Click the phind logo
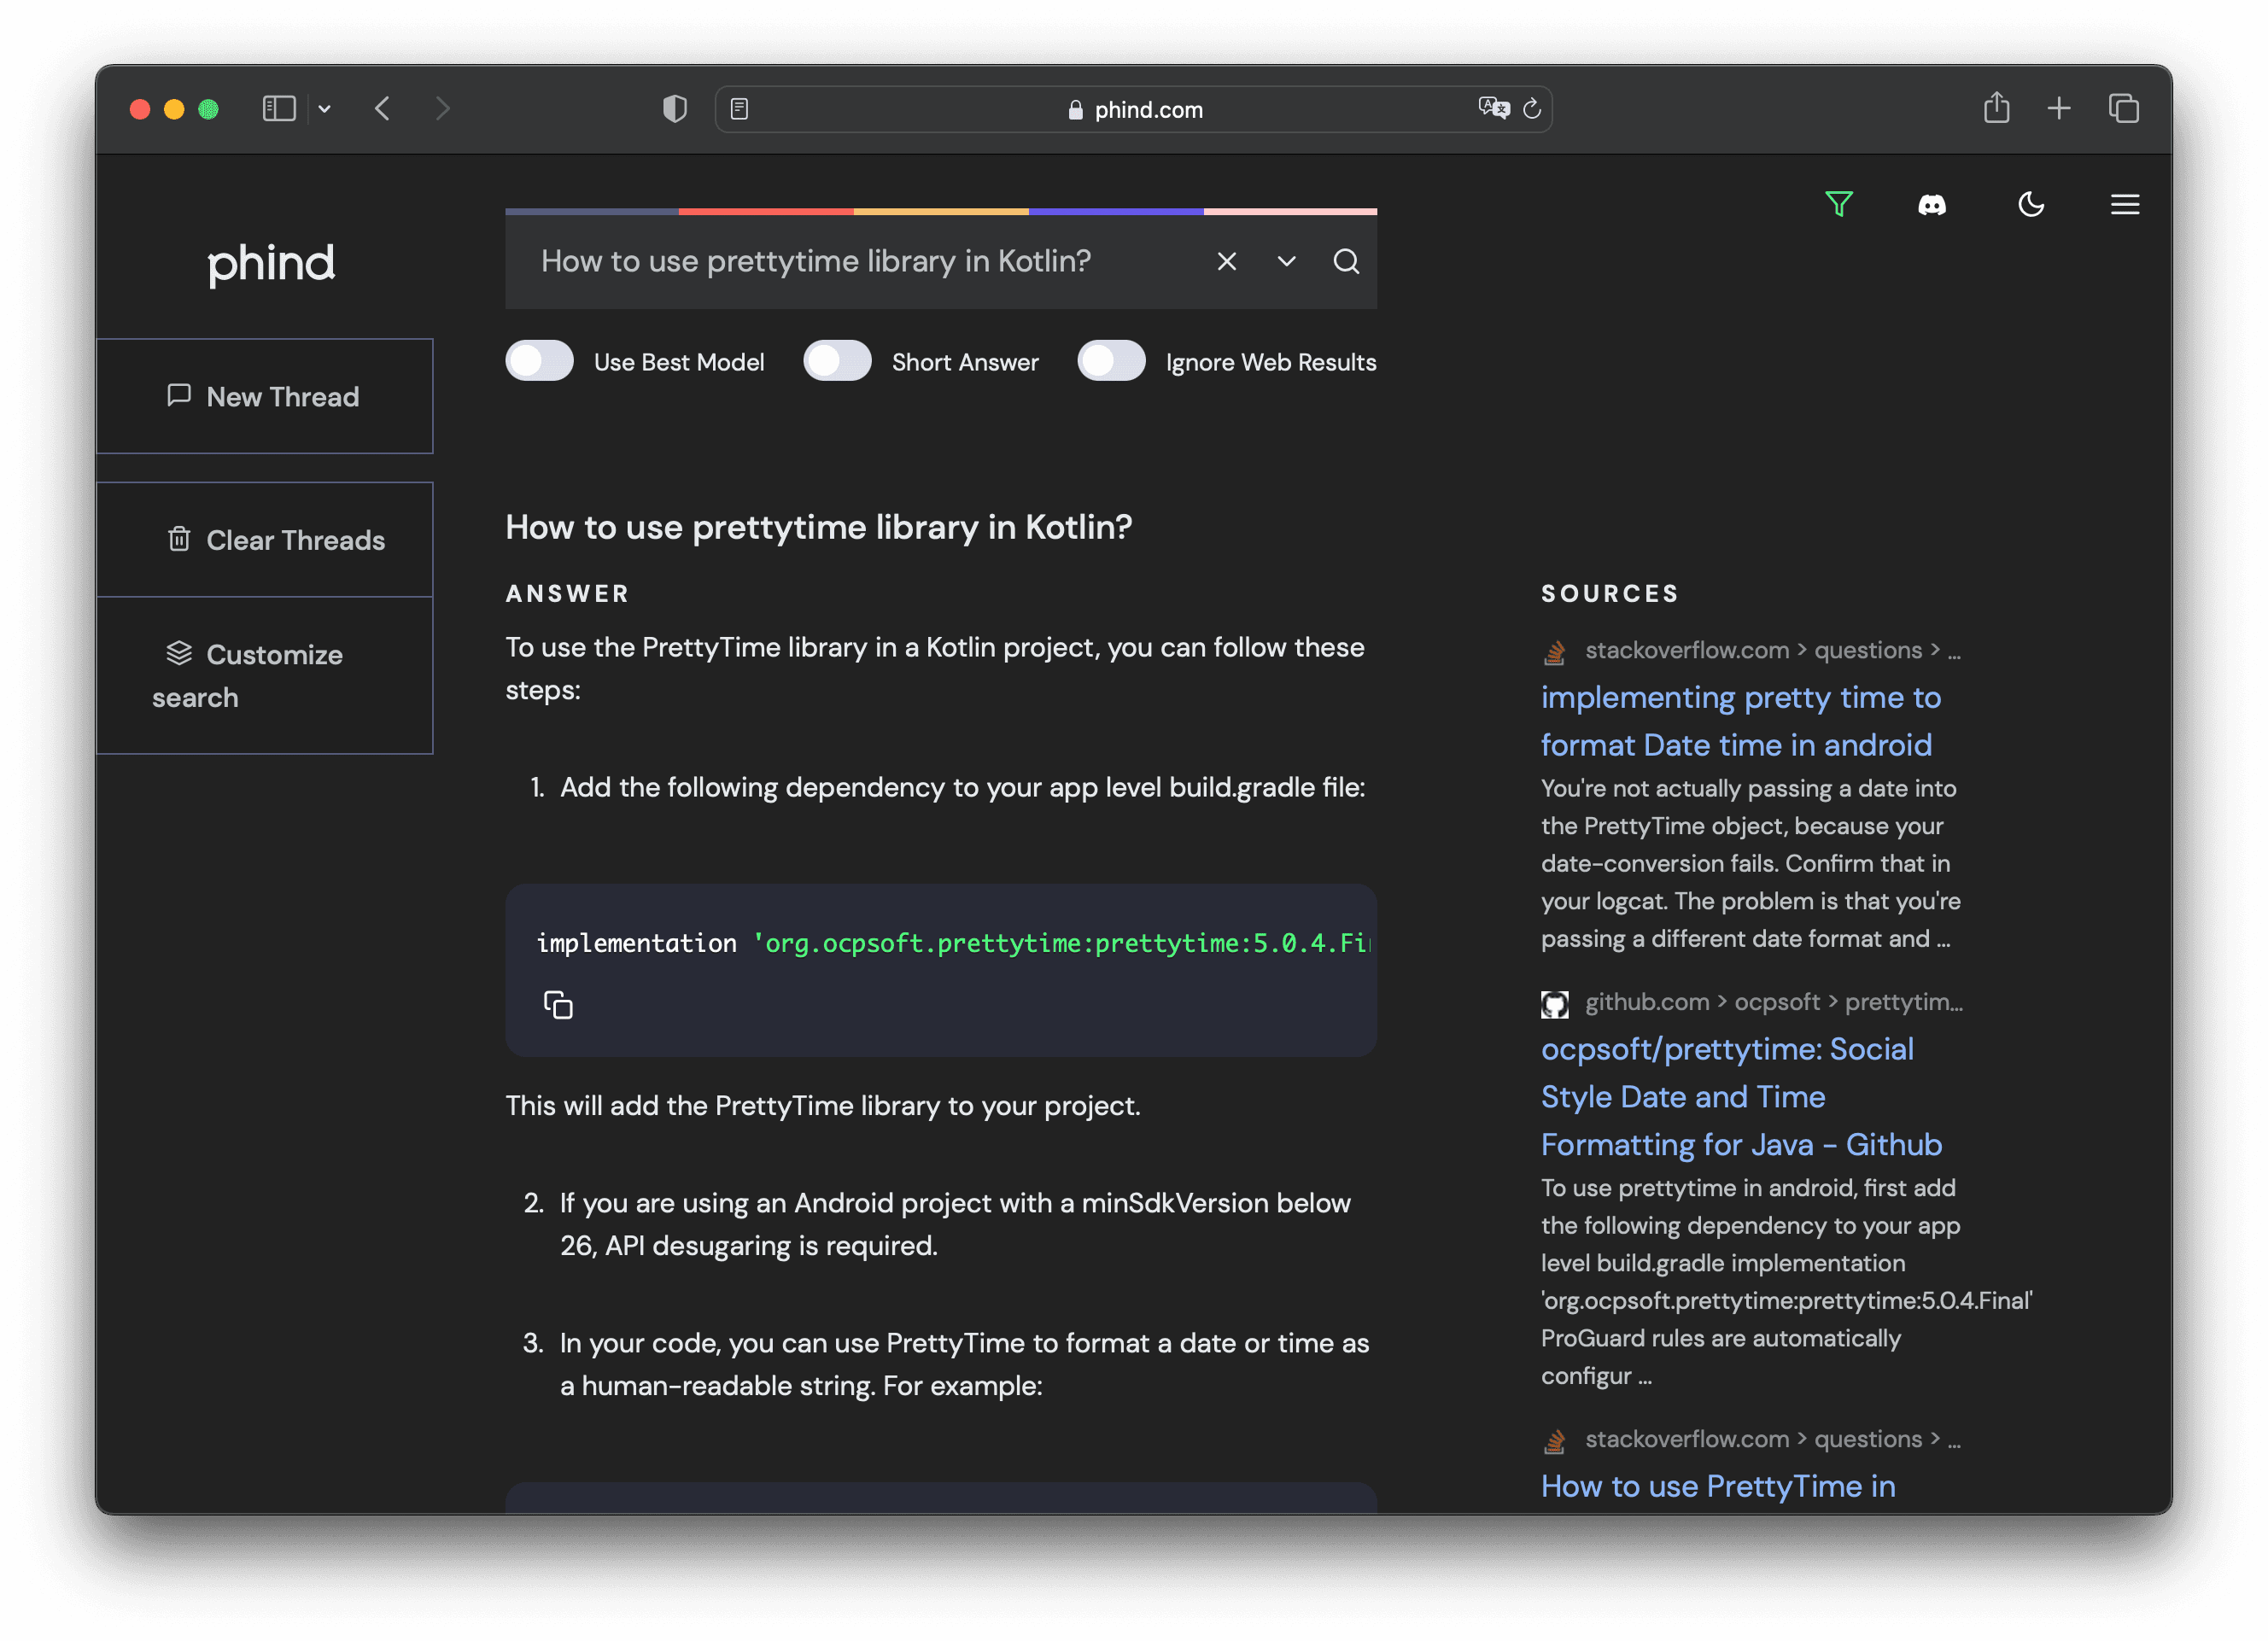This screenshot has height=1641, width=2268. pyautogui.click(x=271, y=264)
